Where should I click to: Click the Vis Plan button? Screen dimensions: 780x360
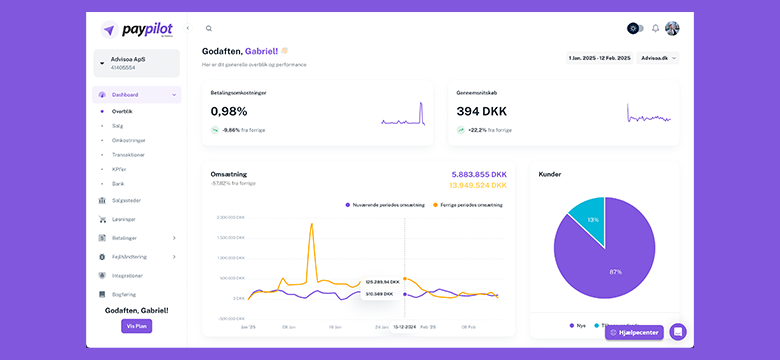point(136,326)
